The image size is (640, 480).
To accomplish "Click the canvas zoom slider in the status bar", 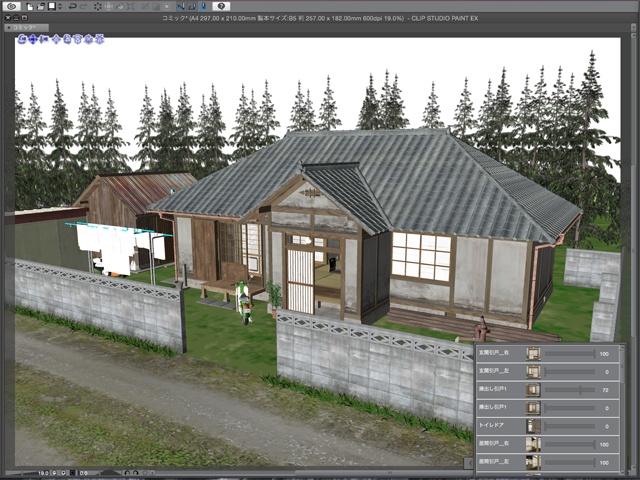I will (20, 473).
